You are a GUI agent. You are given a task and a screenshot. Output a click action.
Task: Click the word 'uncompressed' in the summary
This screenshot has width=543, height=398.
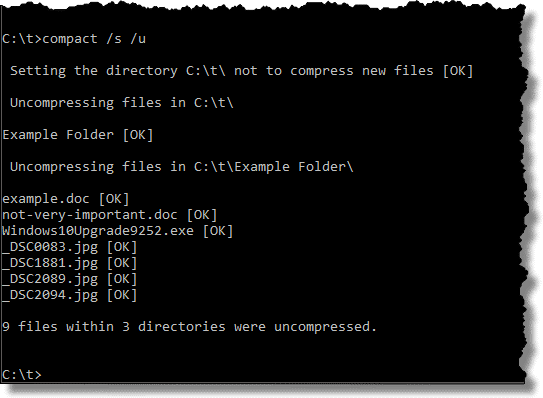(x=322, y=327)
